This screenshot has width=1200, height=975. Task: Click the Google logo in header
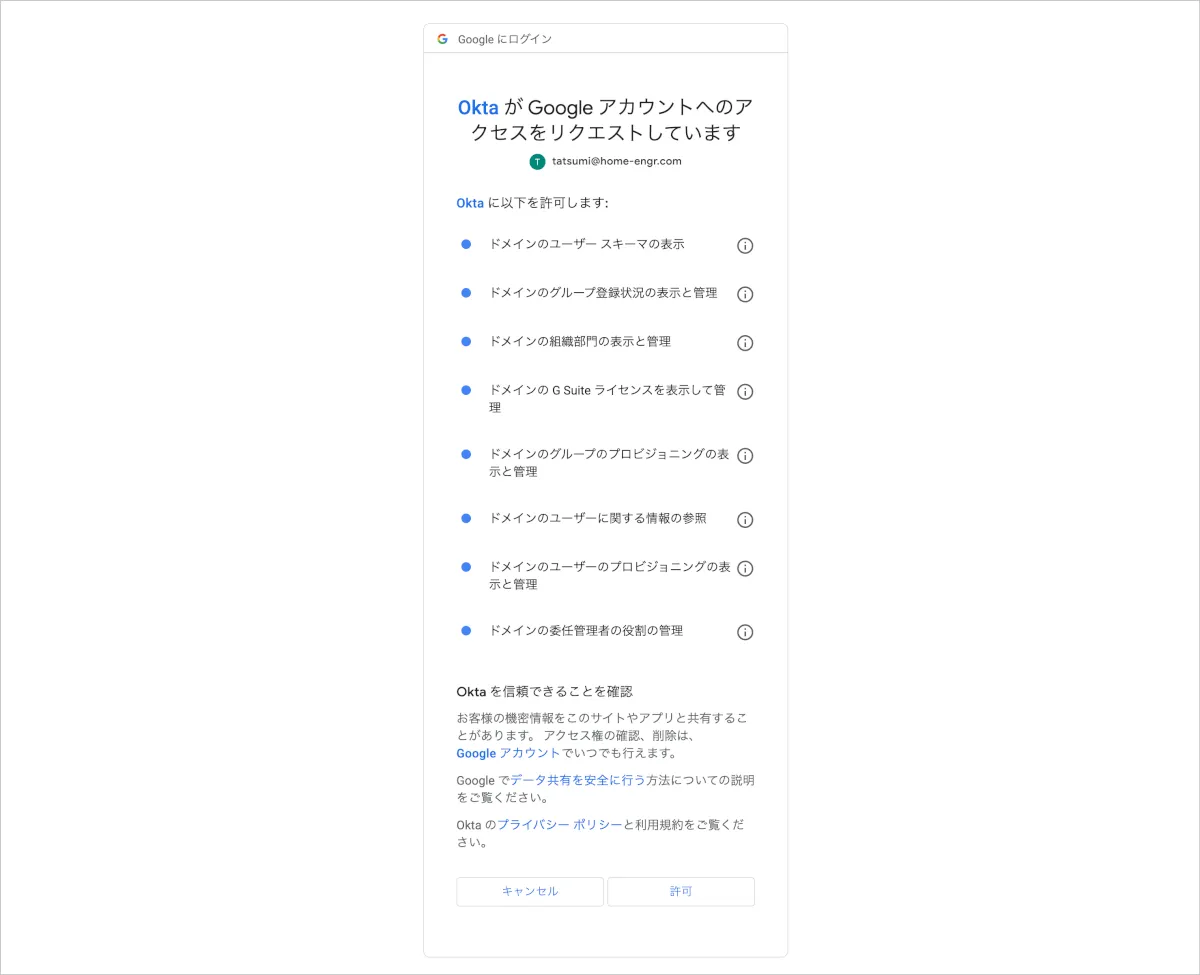tap(442, 39)
